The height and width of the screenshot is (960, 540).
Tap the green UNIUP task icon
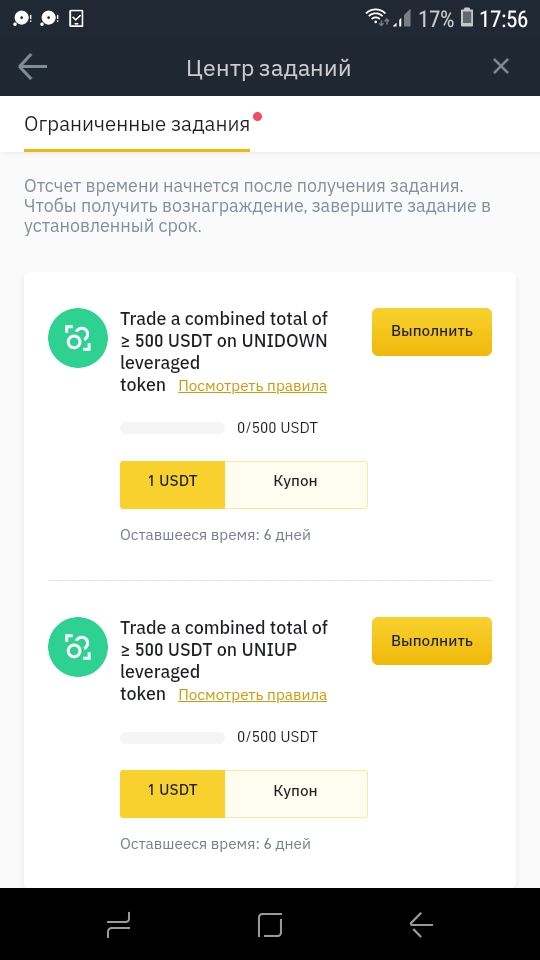click(78, 647)
